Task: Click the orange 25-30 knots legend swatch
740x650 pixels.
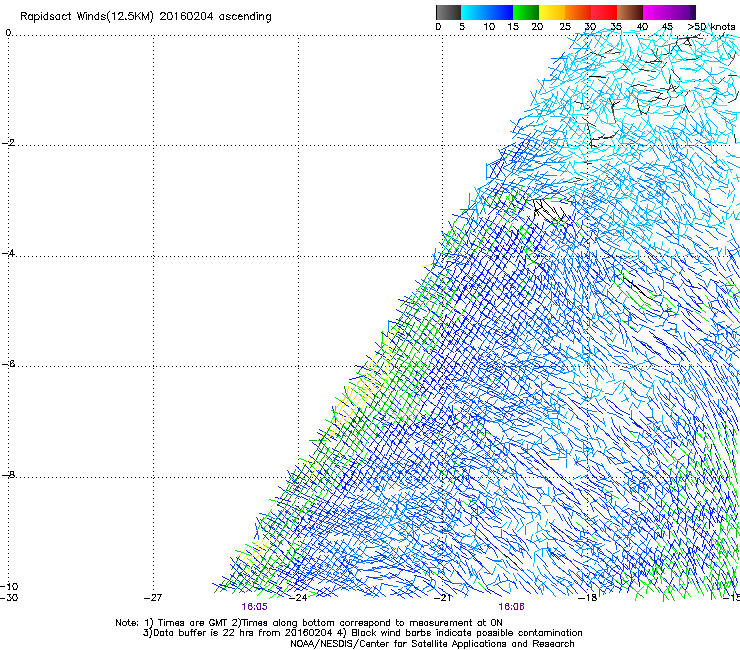Action: tap(578, 12)
